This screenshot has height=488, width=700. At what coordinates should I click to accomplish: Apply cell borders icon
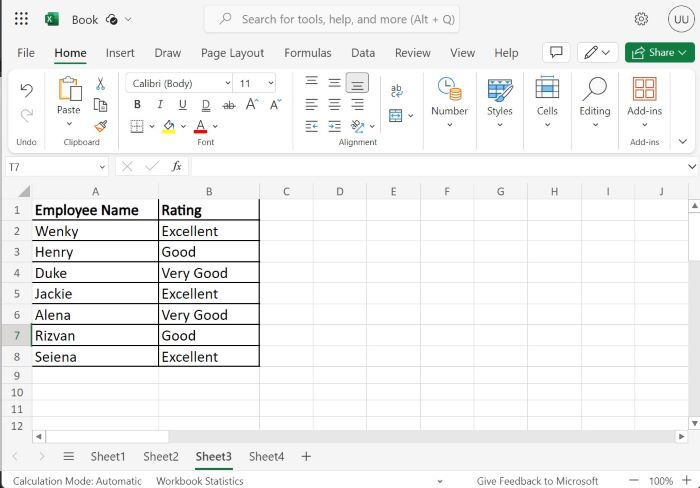pyautogui.click(x=137, y=126)
